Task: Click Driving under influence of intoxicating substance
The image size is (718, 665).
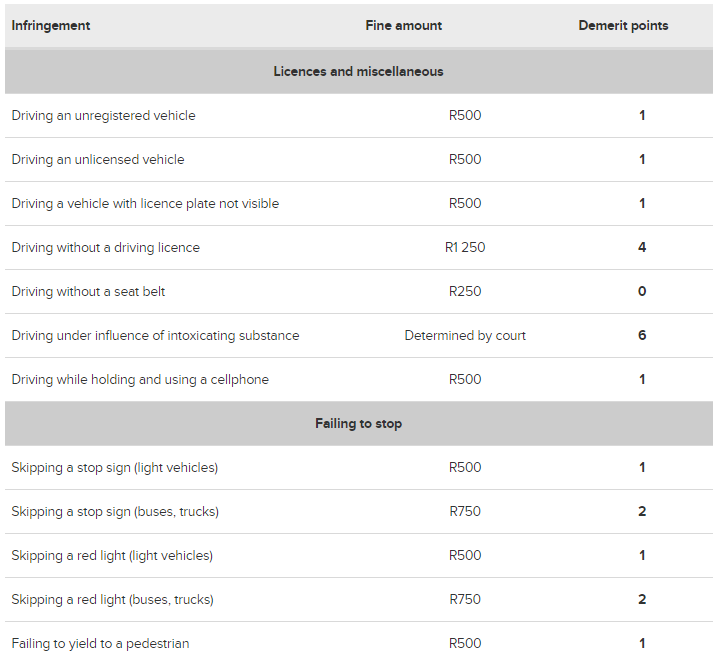Action: pyautogui.click(x=155, y=335)
